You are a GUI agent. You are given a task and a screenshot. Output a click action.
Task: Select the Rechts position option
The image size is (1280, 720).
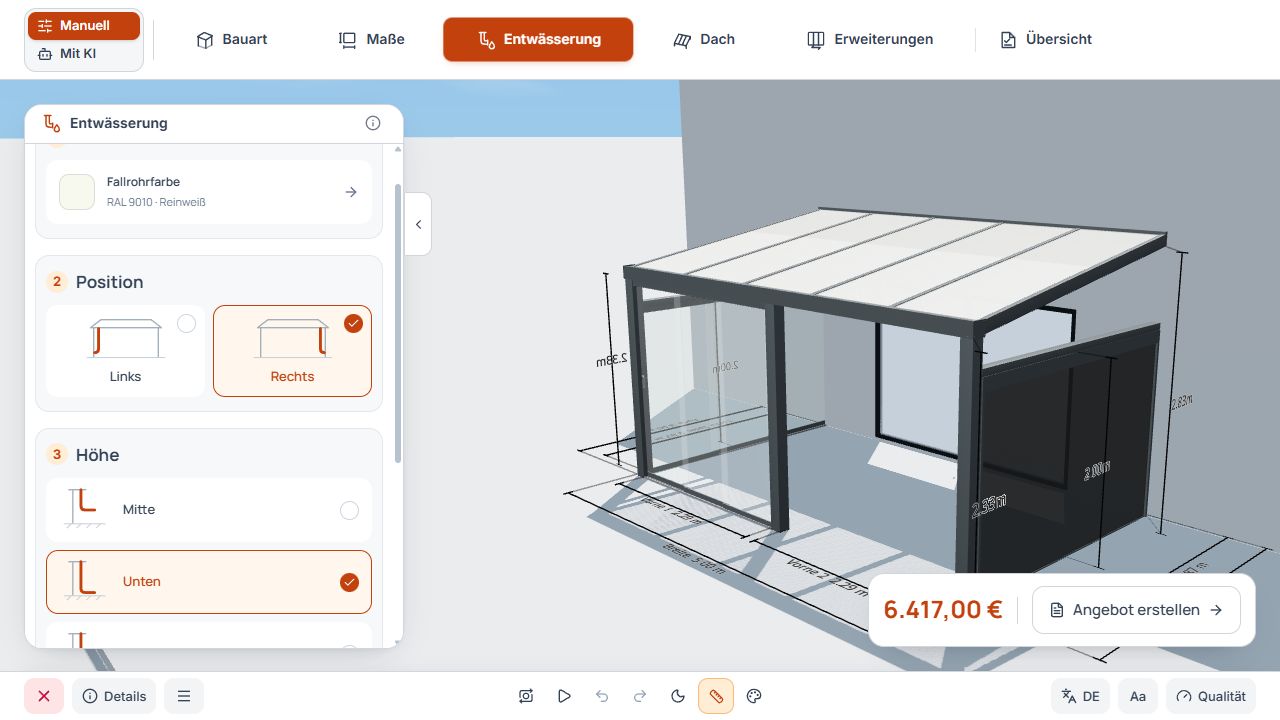292,351
